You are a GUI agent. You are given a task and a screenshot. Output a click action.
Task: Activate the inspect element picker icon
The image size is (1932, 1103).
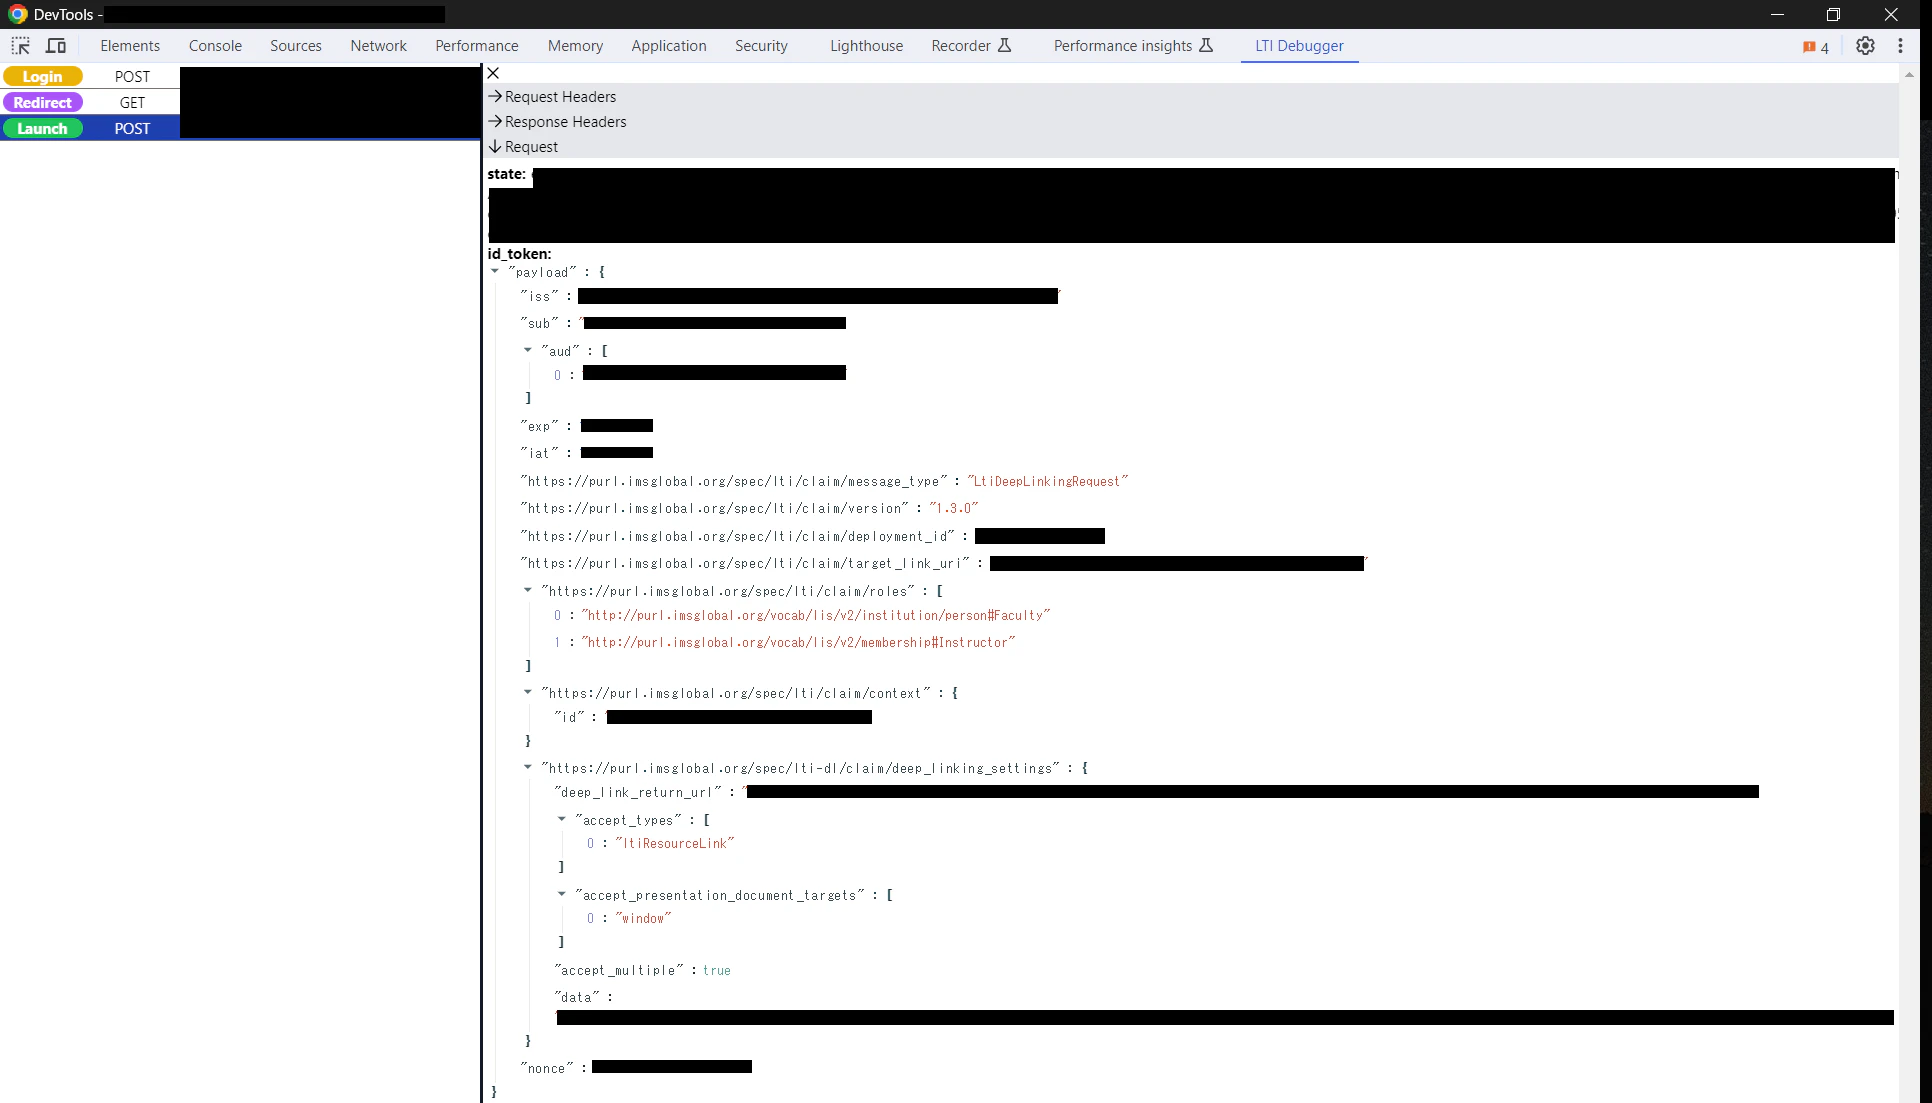pyautogui.click(x=20, y=46)
